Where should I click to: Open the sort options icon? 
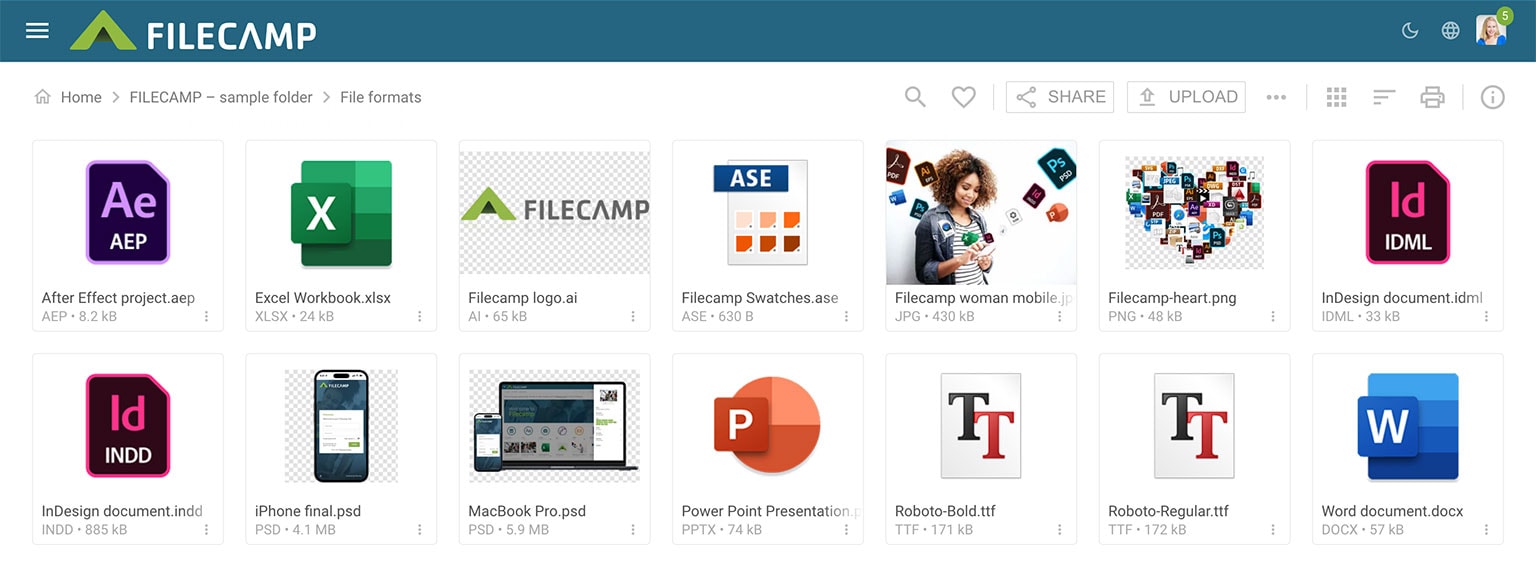click(x=1384, y=97)
